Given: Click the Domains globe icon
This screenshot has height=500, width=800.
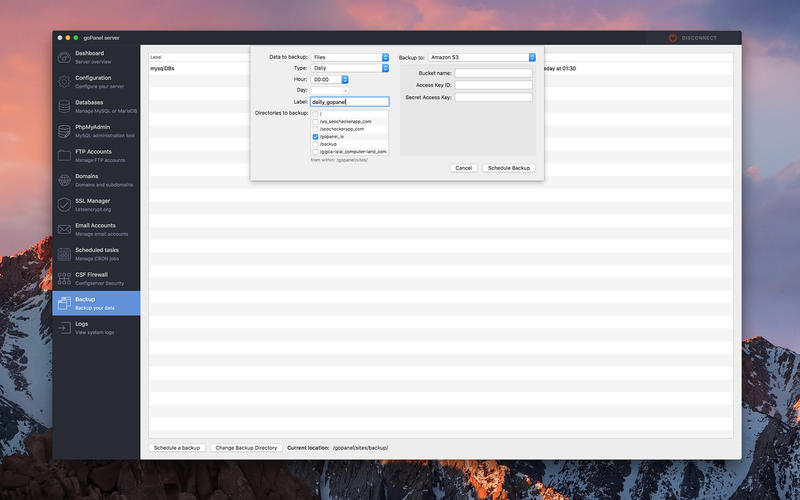Looking at the screenshot, I should (65, 180).
